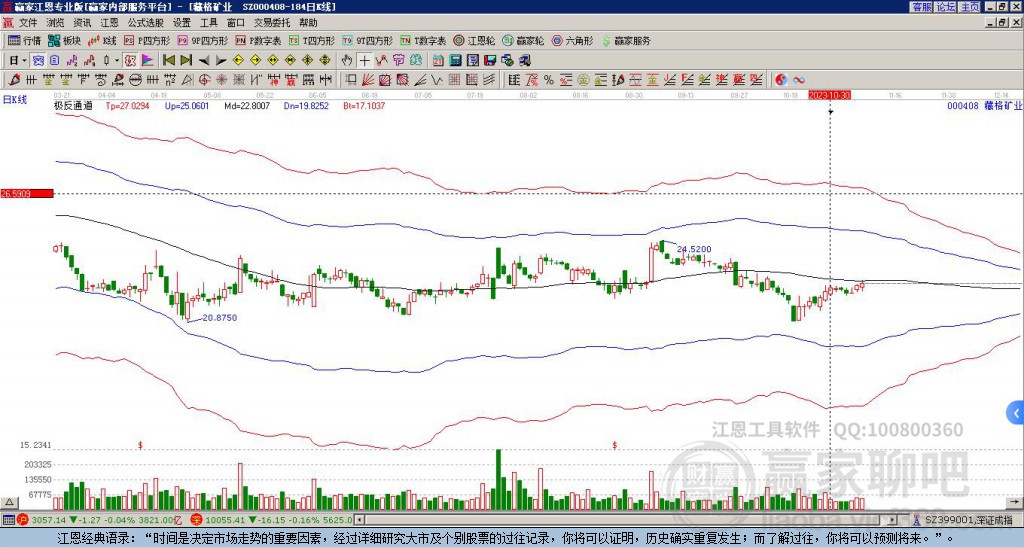Click the red zigzag line icon
This screenshot has height=548, width=1024.
tap(381, 60)
